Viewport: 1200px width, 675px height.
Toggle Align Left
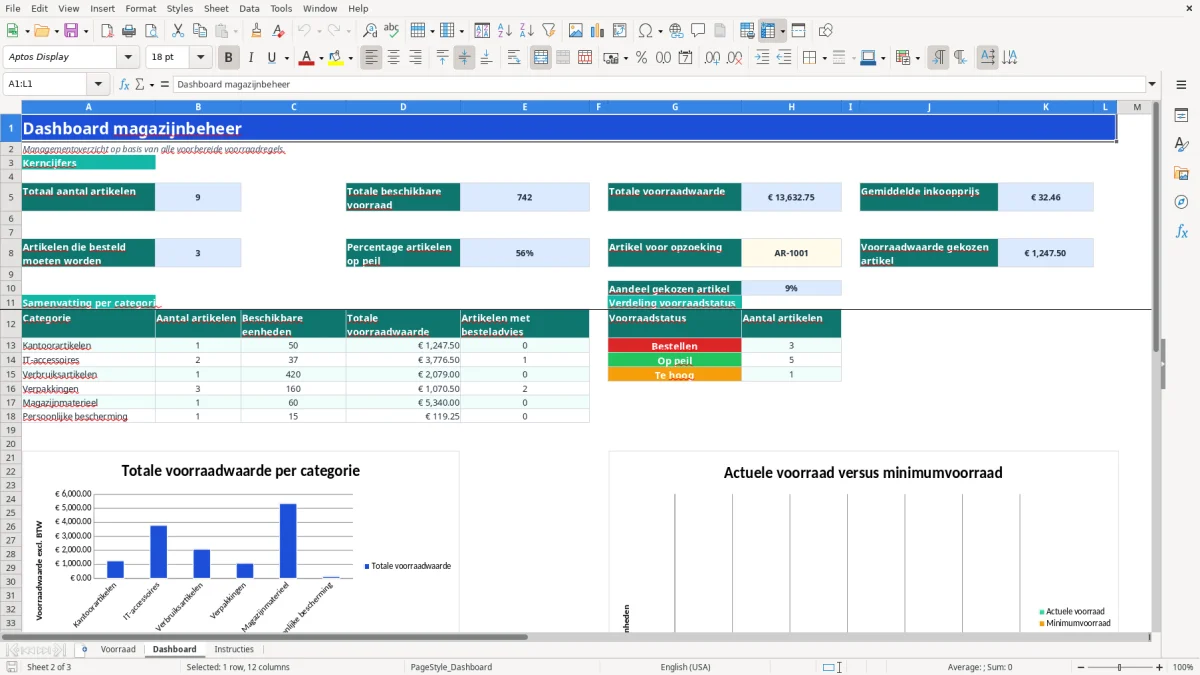point(371,57)
